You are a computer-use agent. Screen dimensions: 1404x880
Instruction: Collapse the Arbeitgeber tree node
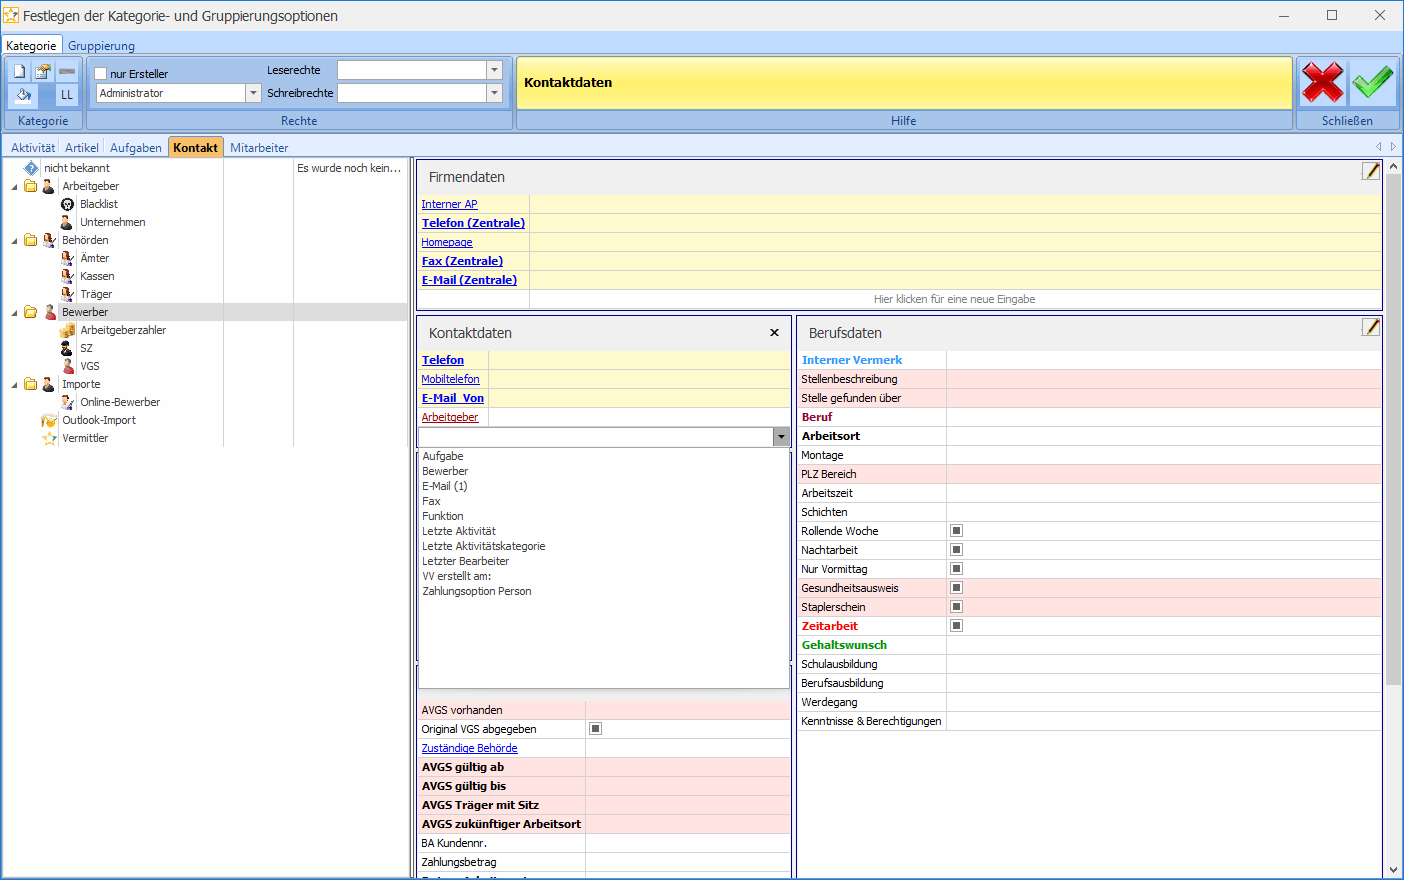pyautogui.click(x=14, y=186)
